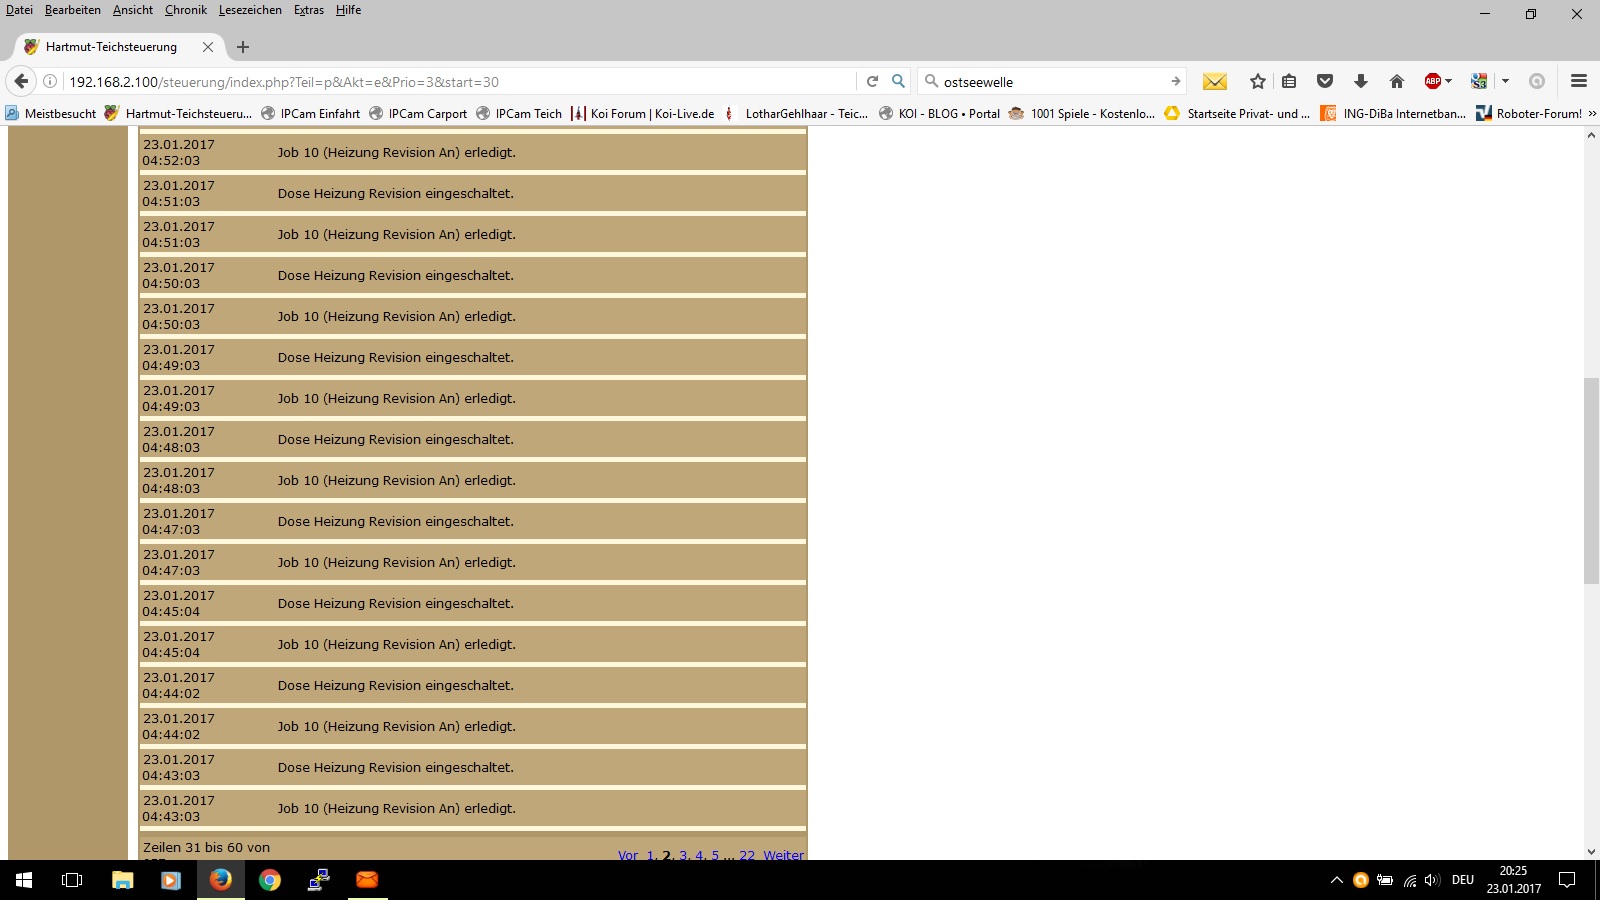1600x900 pixels.
Task: Click the vertical page scrollbar thumb
Action: [x=1591, y=480]
